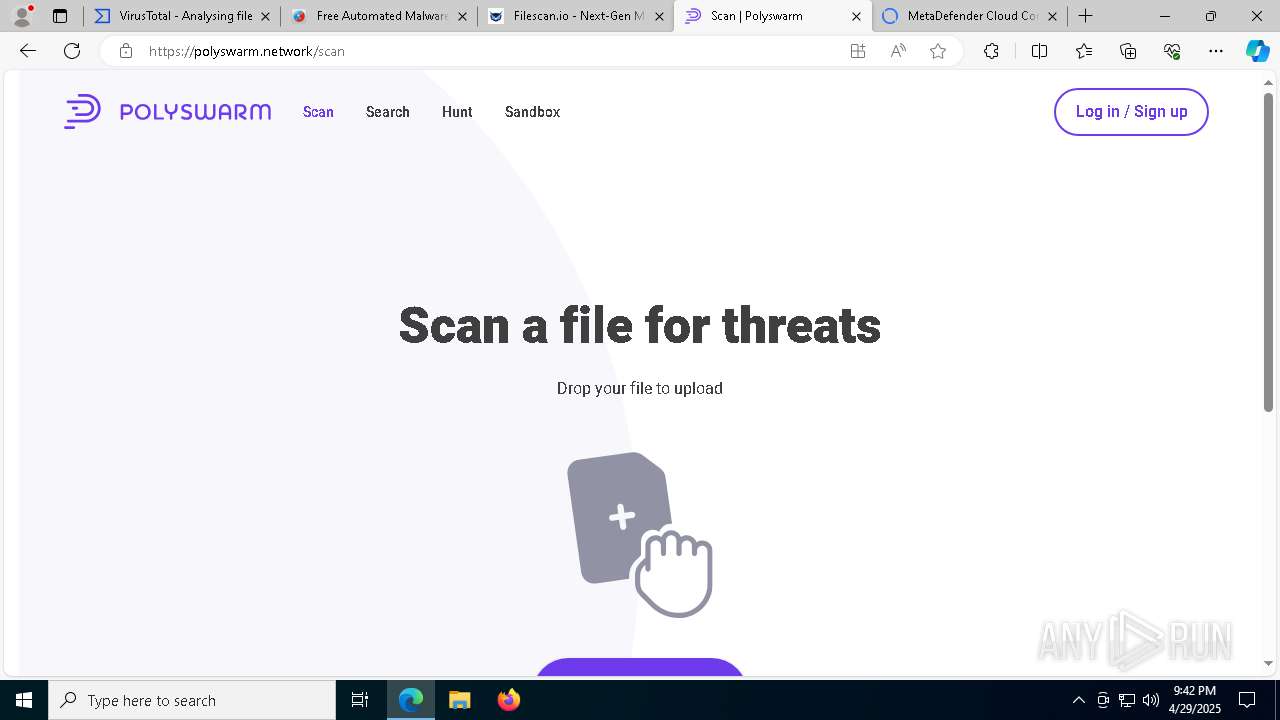Open the Favorites list
Screen dimensions: 1280x720
[x=1084, y=51]
